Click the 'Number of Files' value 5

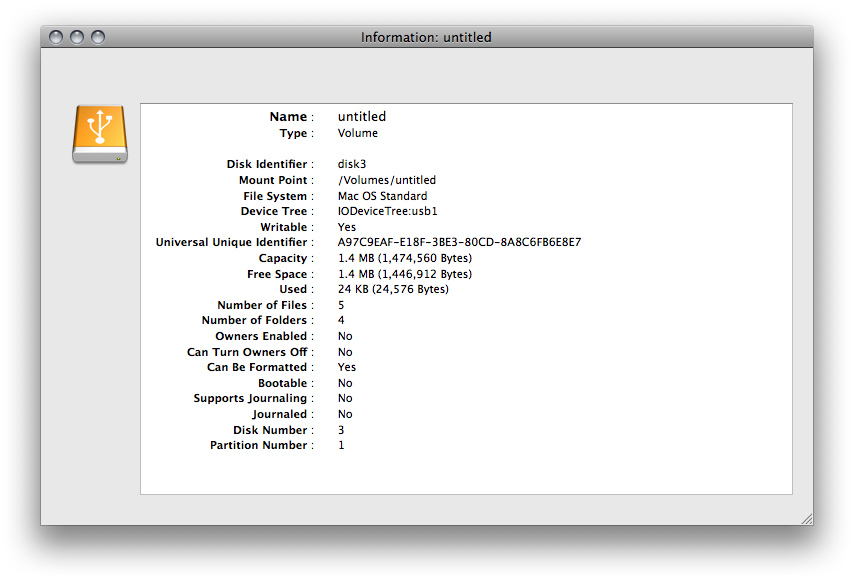click(x=341, y=305)
